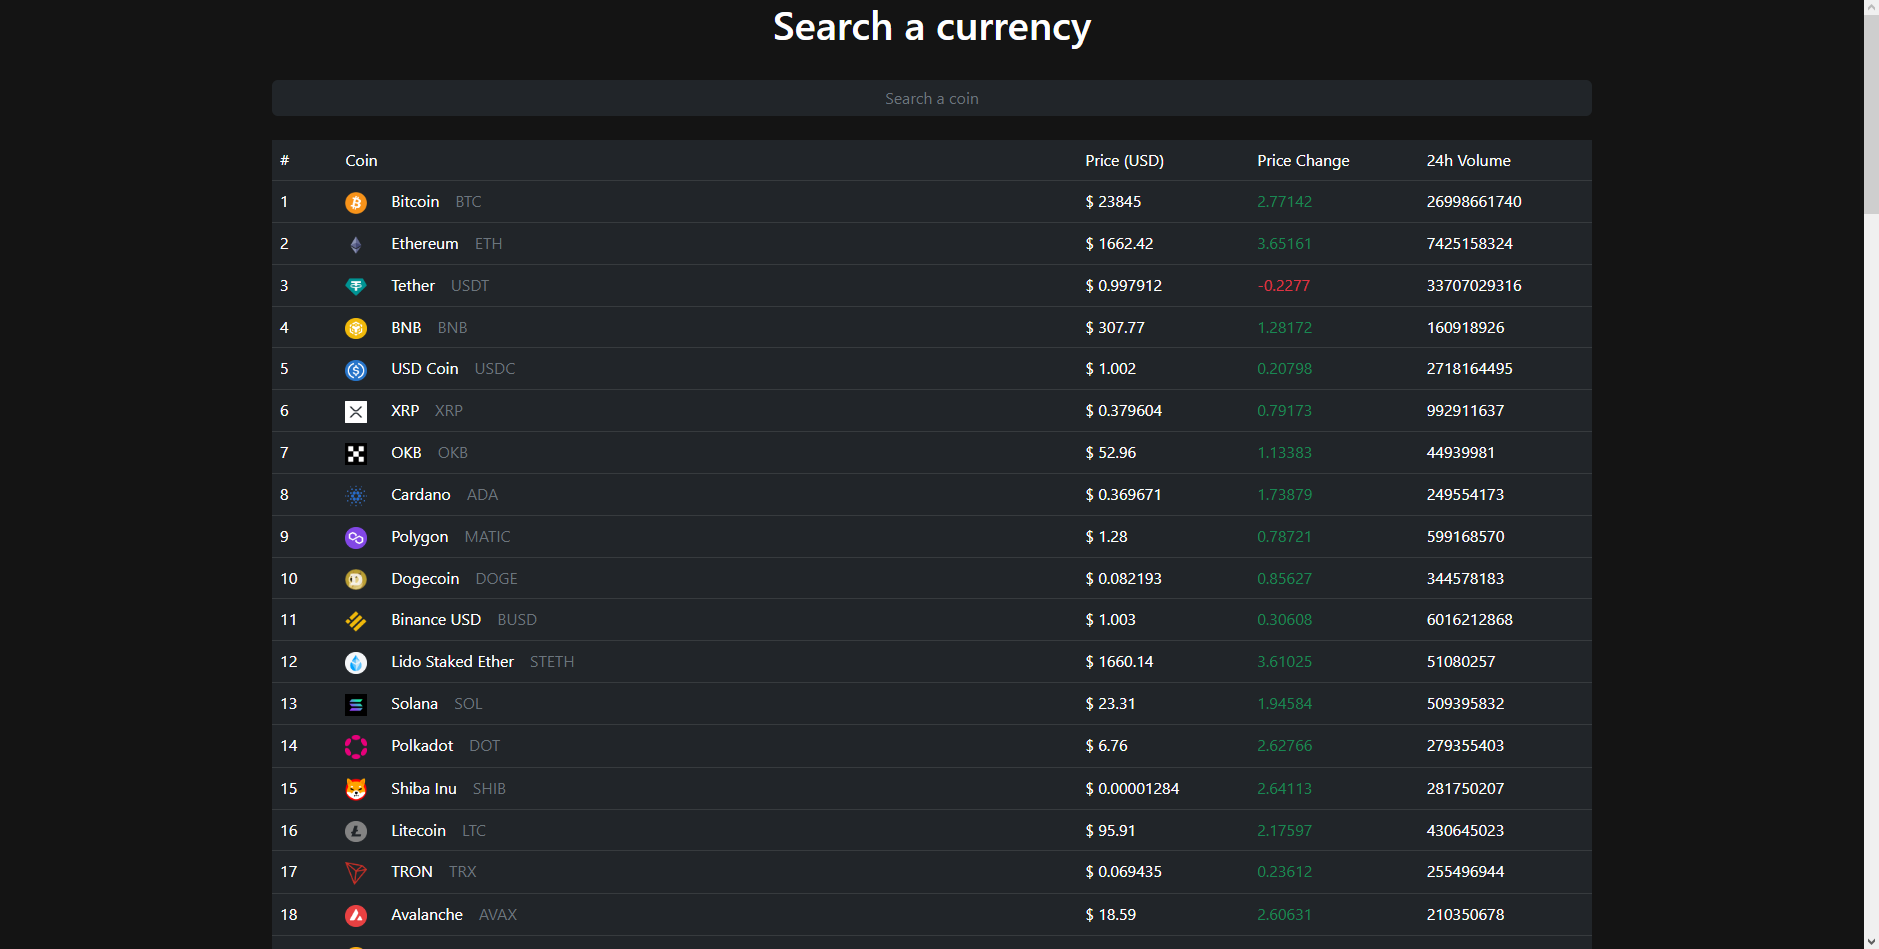Click the Coin column header

(x=361, y=161)
